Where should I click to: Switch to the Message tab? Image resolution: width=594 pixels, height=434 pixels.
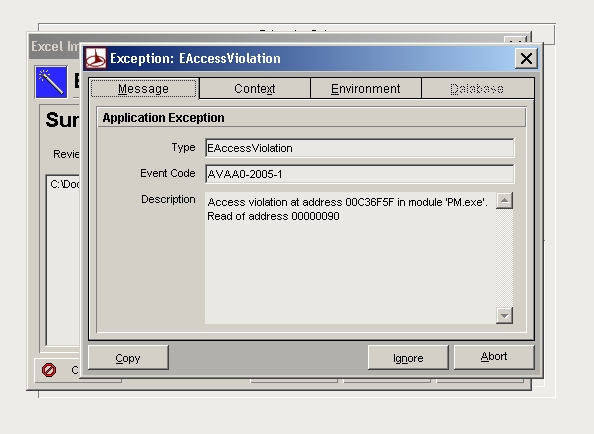click(x=144, y=89)
